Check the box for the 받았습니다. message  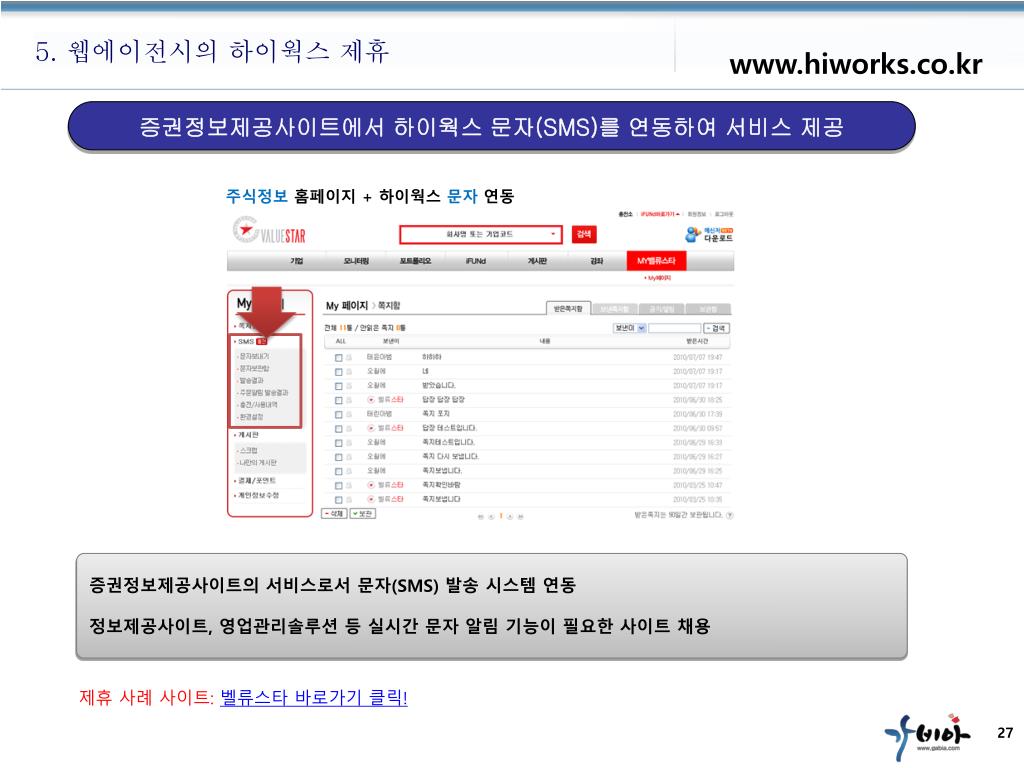(338, 386)
